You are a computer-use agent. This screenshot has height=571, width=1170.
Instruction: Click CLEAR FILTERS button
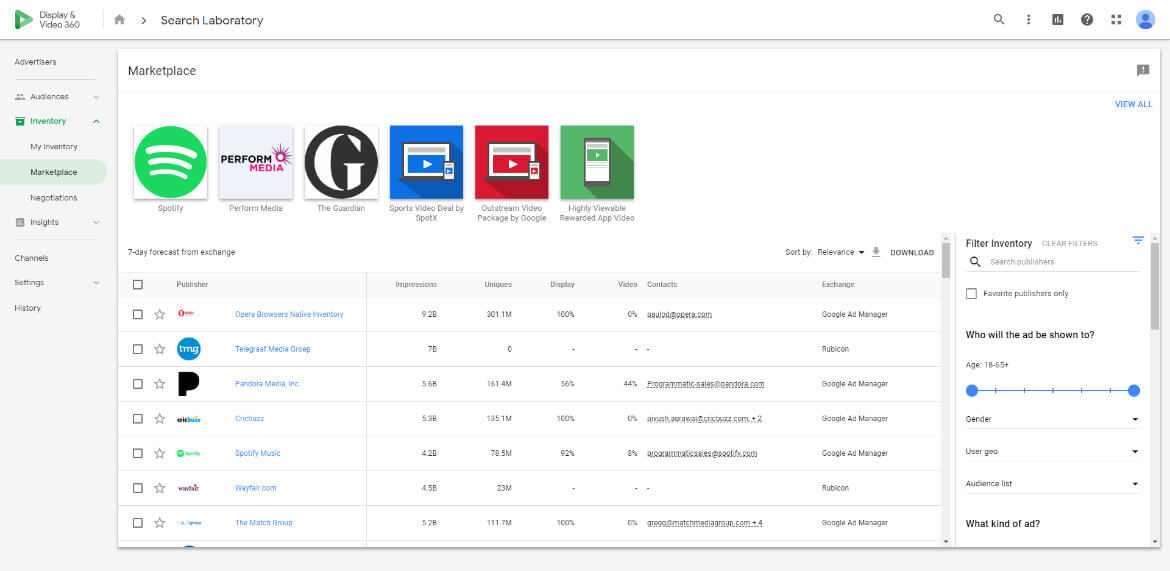pyautogui.click(x=1069, y=244)
